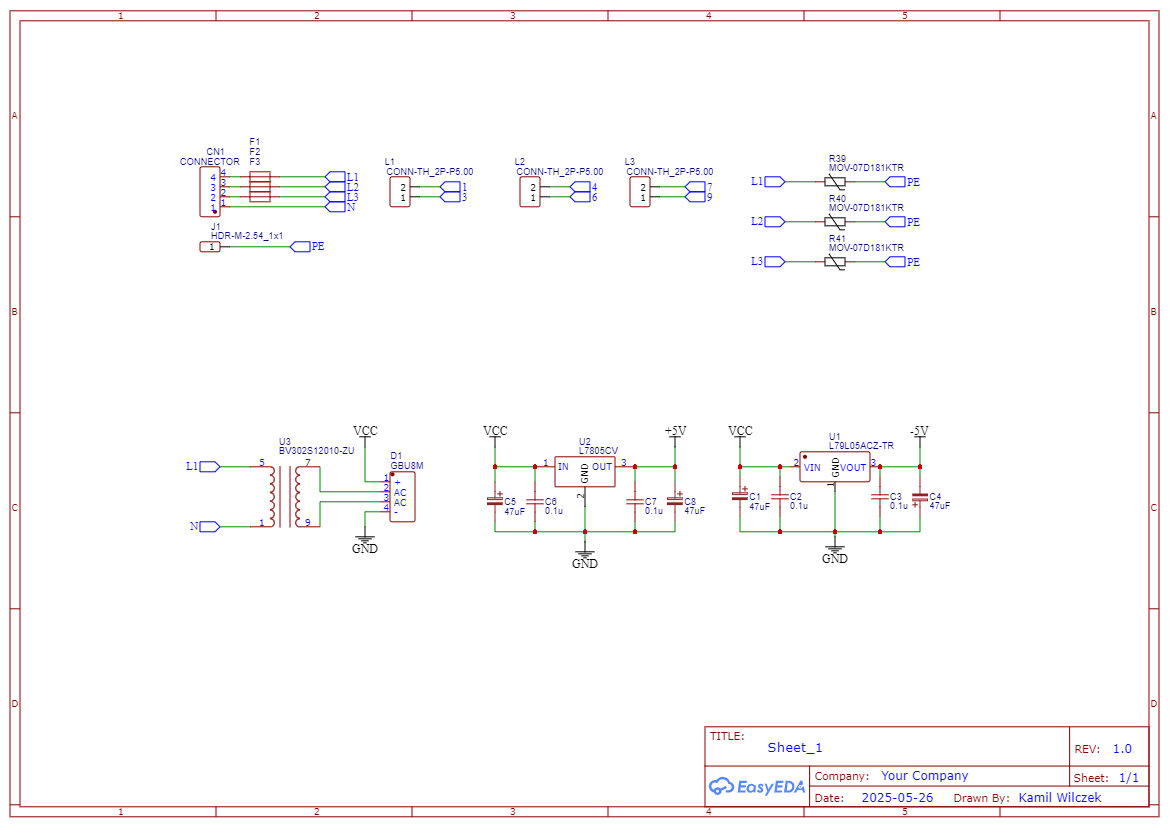Pick the L1 CONN-TH_2P-P5.00 connector body

point(400,192)
